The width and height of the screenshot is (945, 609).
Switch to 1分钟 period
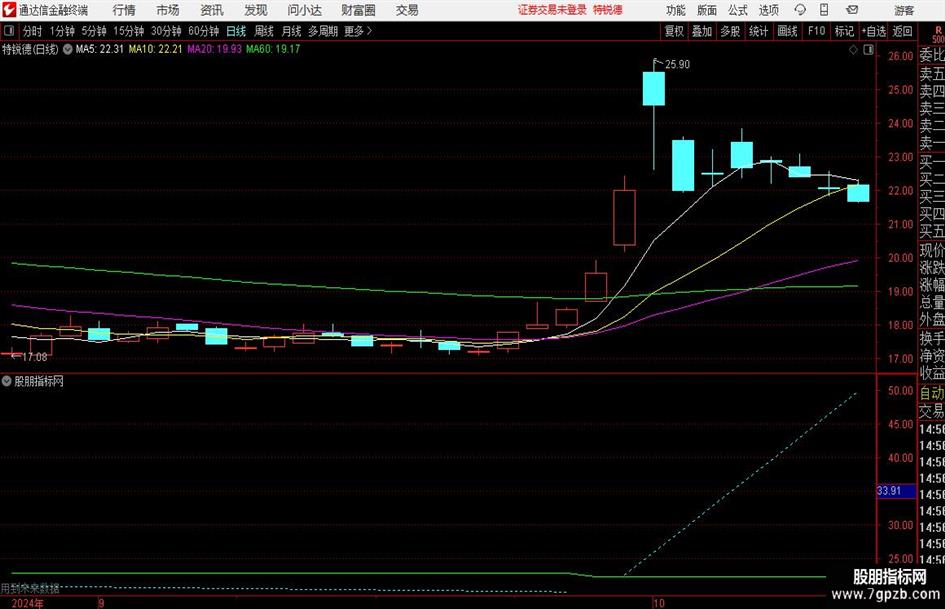pos(62,31)
